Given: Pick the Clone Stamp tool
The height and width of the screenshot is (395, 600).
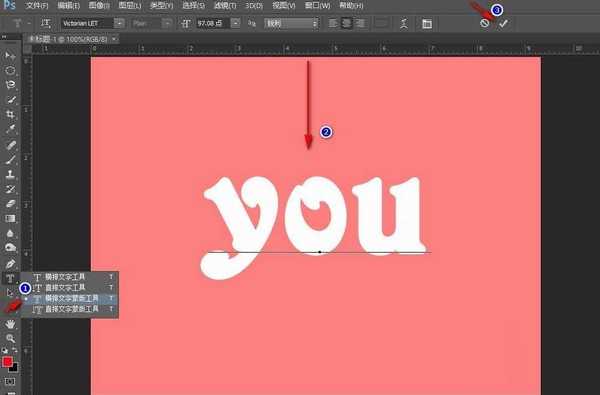Looking at the screenshot, I should point(10,174).
